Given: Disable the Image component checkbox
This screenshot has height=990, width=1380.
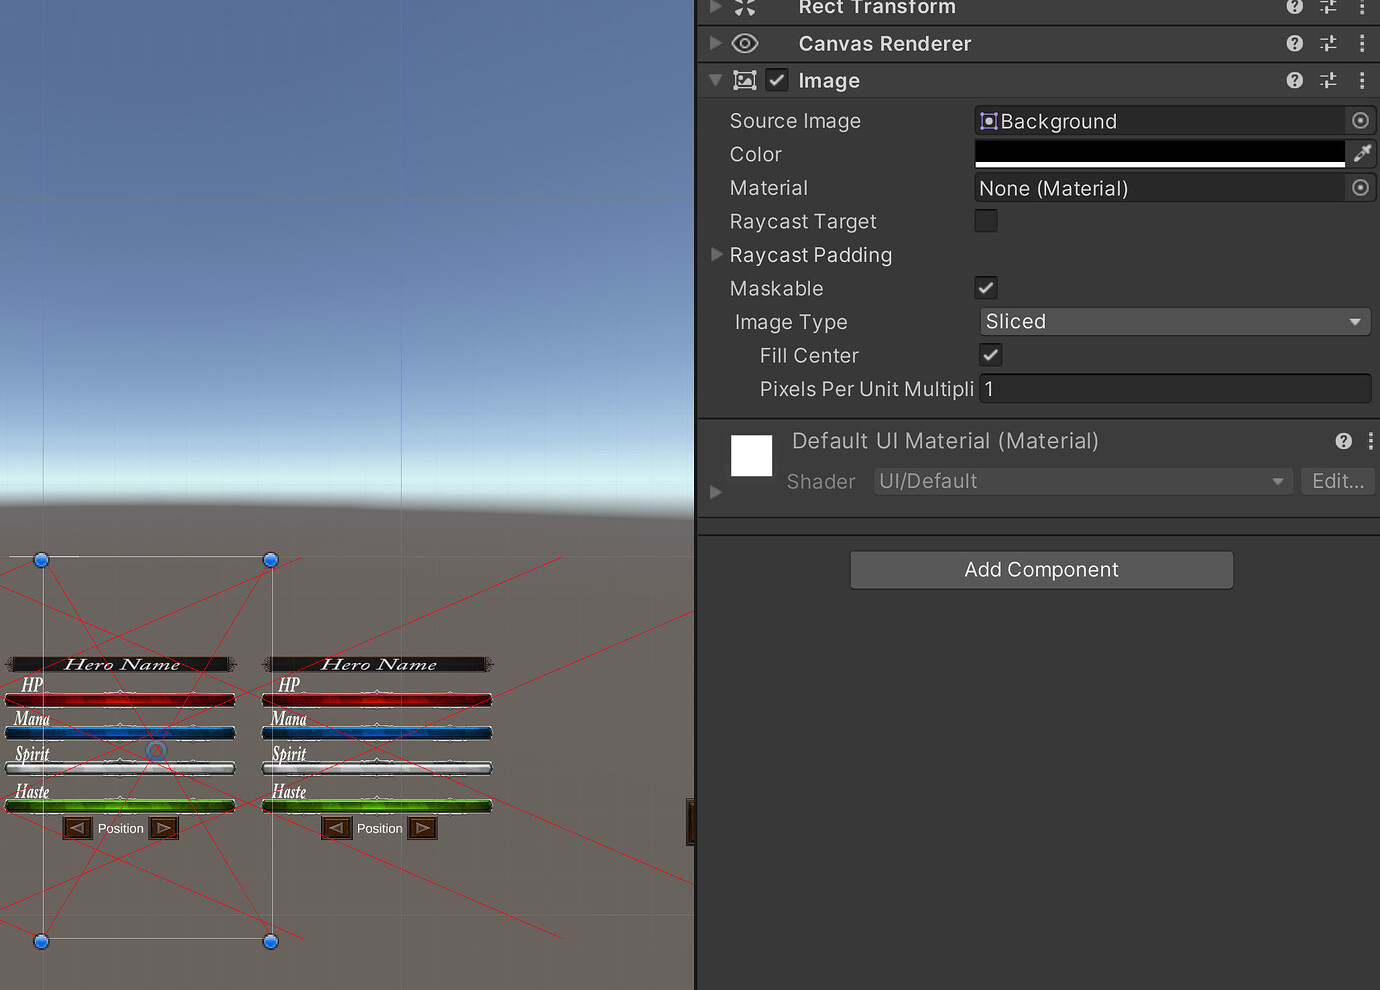Looking at the screenshot, I should [x=776, y=80].
